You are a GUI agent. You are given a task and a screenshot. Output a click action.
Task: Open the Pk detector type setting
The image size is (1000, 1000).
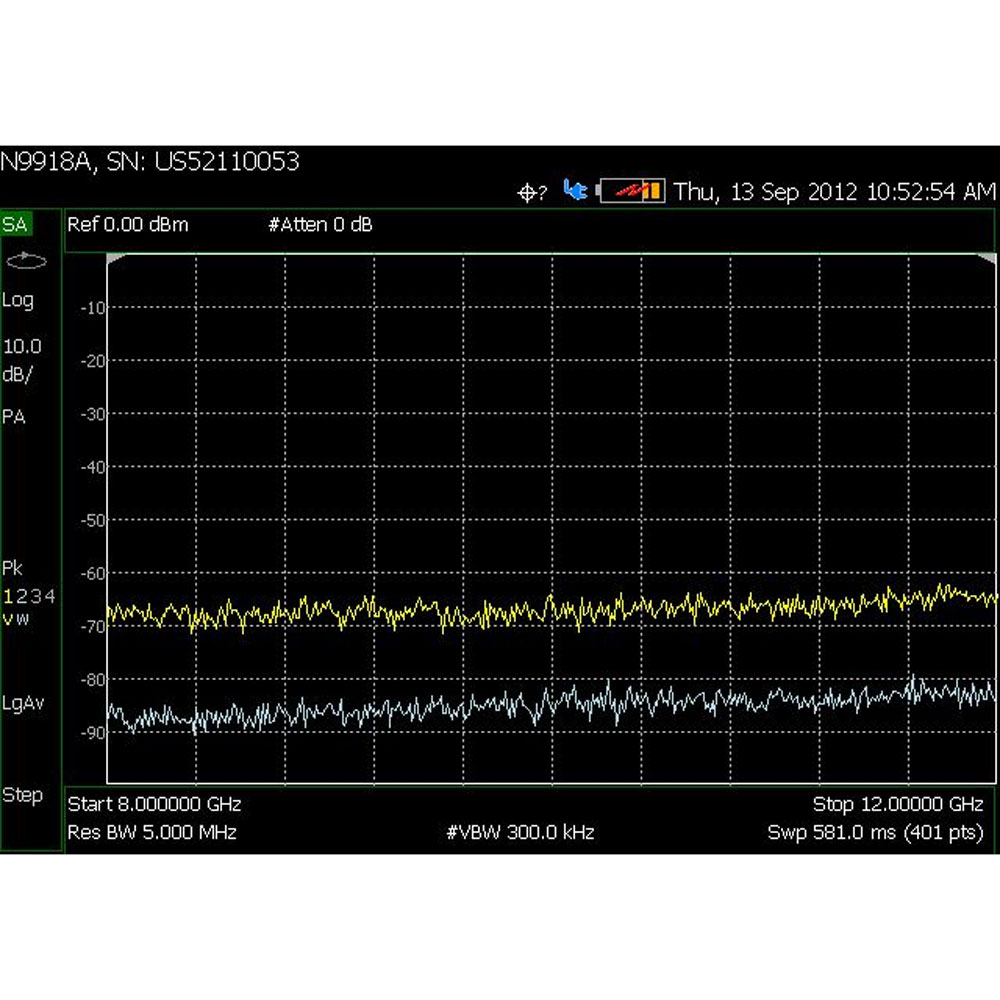(x=13, y=569)
